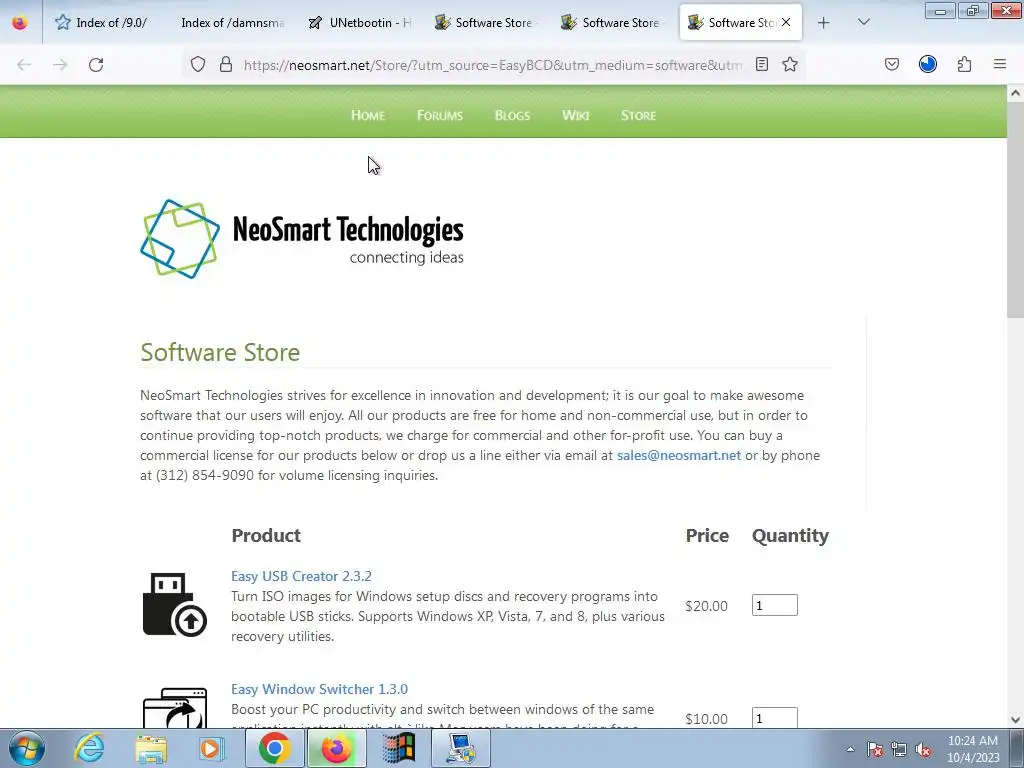
Task: Open a new tab with the plus button
Action: point(824,23)
